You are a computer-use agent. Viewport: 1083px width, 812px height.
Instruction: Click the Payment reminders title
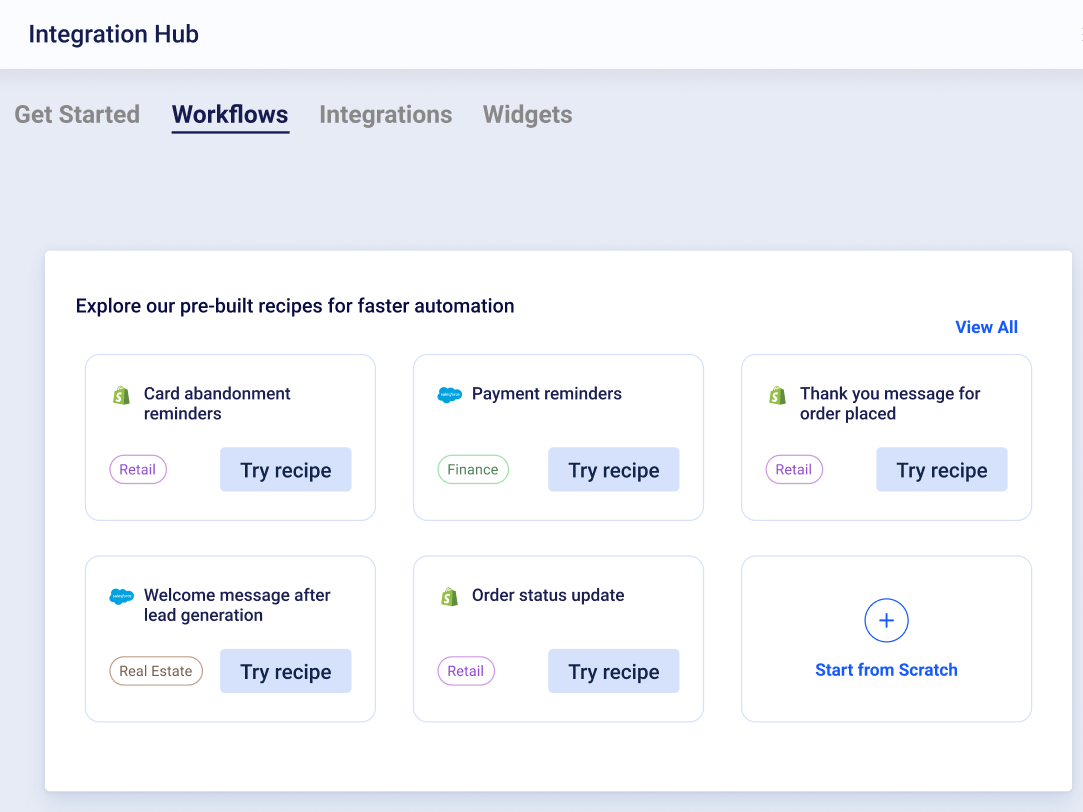click(546, 394)
